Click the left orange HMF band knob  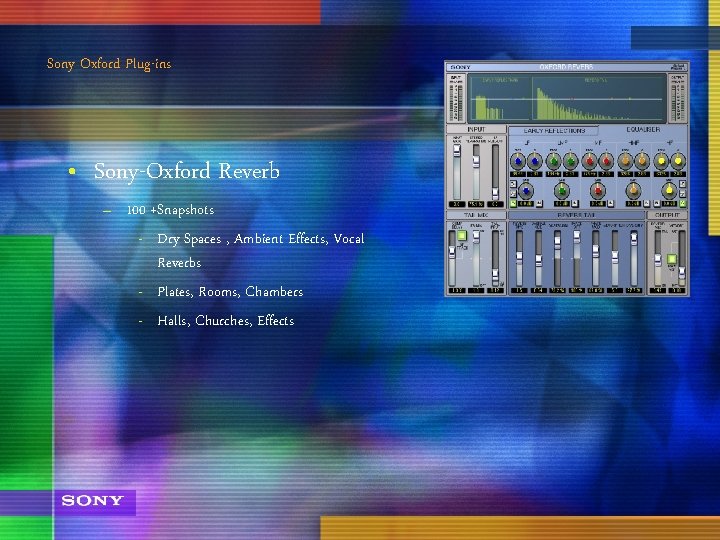click(625, 161)
